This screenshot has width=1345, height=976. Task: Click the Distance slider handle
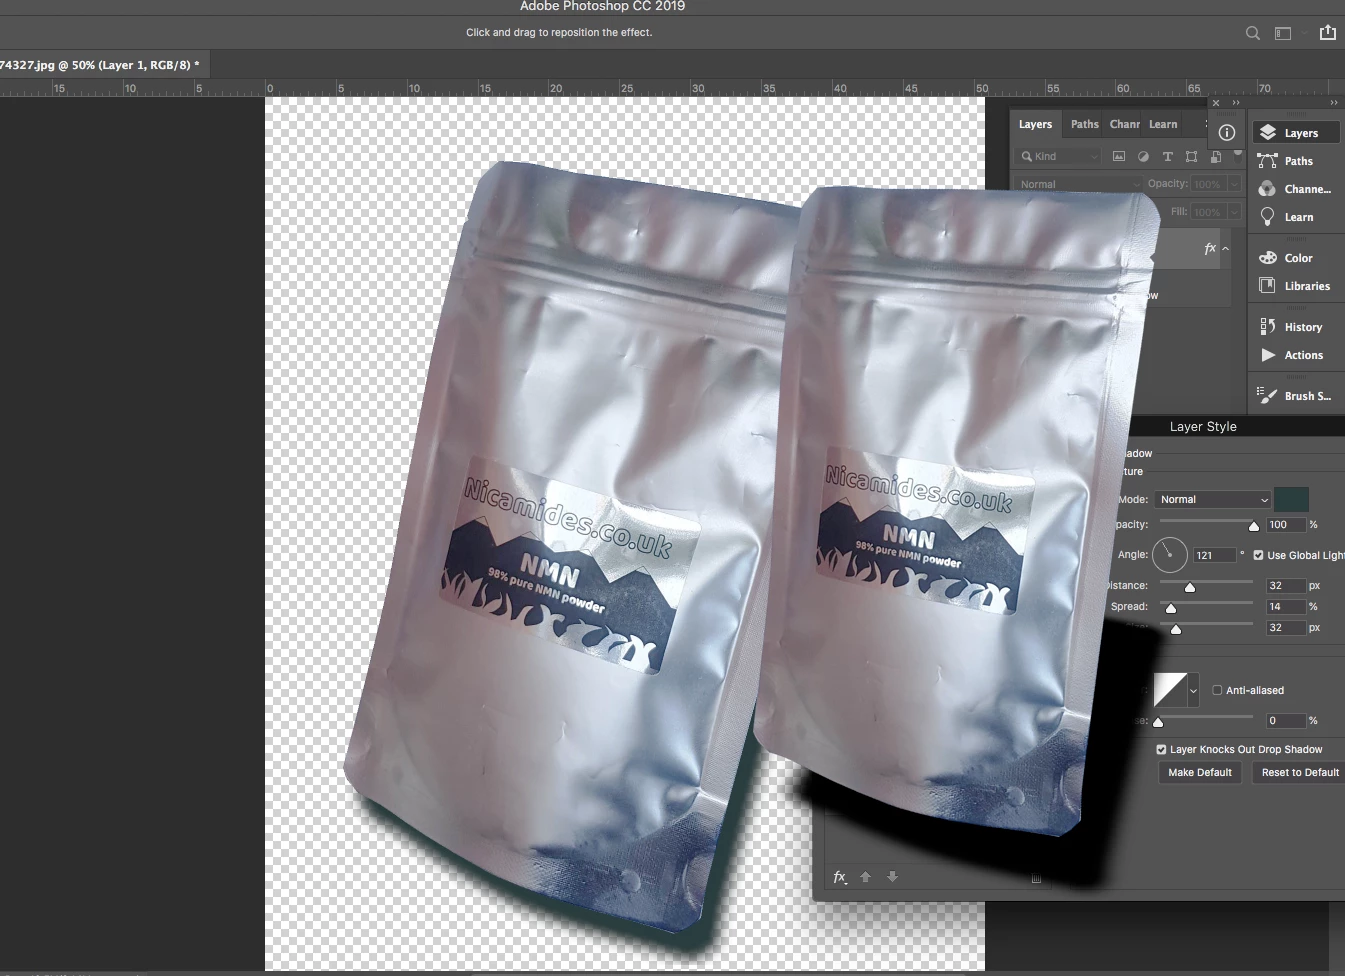click(1190, 587)
